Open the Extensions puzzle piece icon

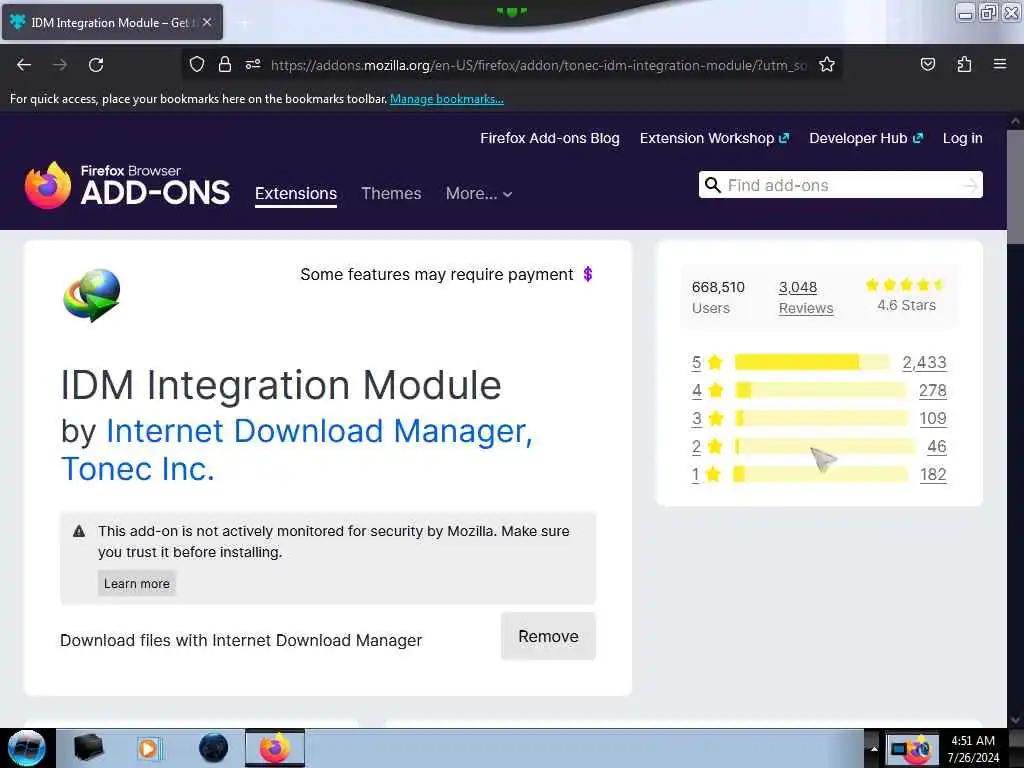(x=964, y=64)
